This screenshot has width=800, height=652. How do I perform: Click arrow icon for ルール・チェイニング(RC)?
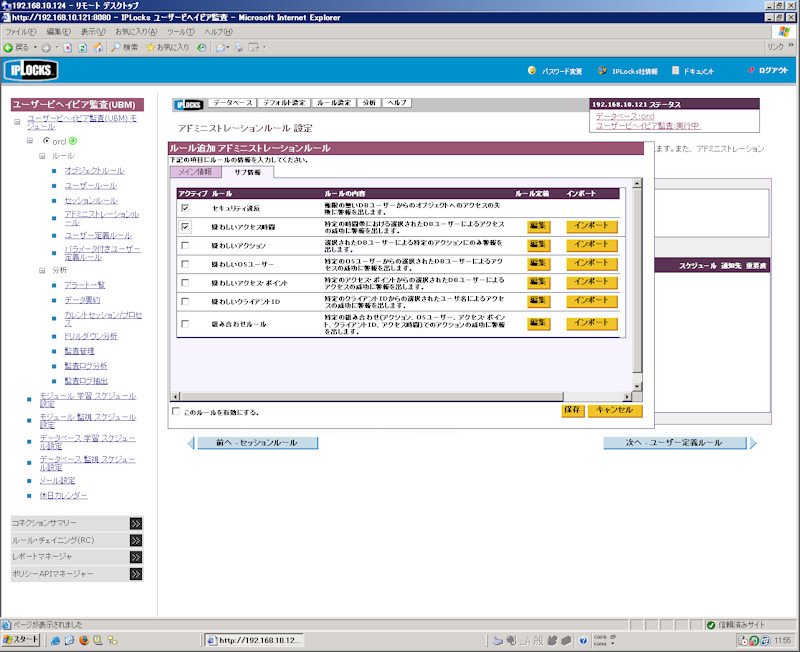[x=136, y=540]
